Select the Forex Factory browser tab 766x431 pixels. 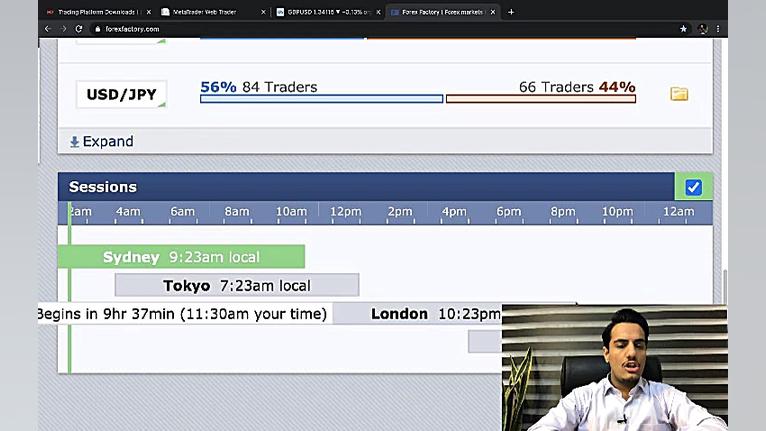pyautogui.click(x=442, y=12)
